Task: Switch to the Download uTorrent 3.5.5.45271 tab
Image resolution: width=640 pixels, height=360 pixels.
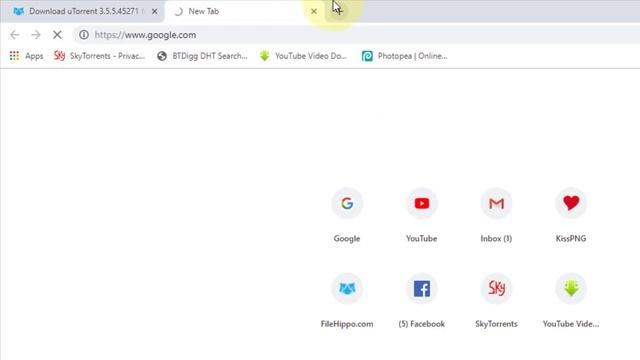Action: pos(82,11)
